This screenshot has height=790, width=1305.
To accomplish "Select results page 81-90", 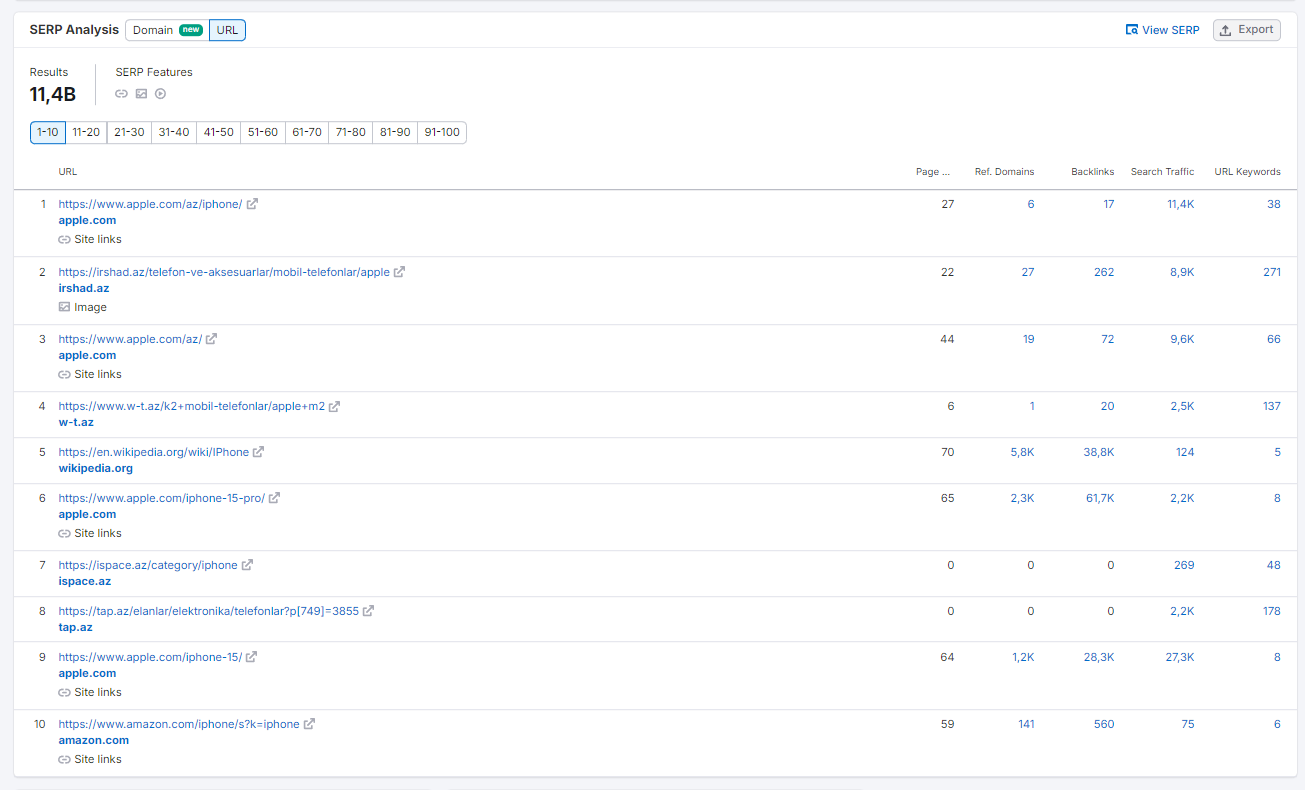I will coord(395,132).
